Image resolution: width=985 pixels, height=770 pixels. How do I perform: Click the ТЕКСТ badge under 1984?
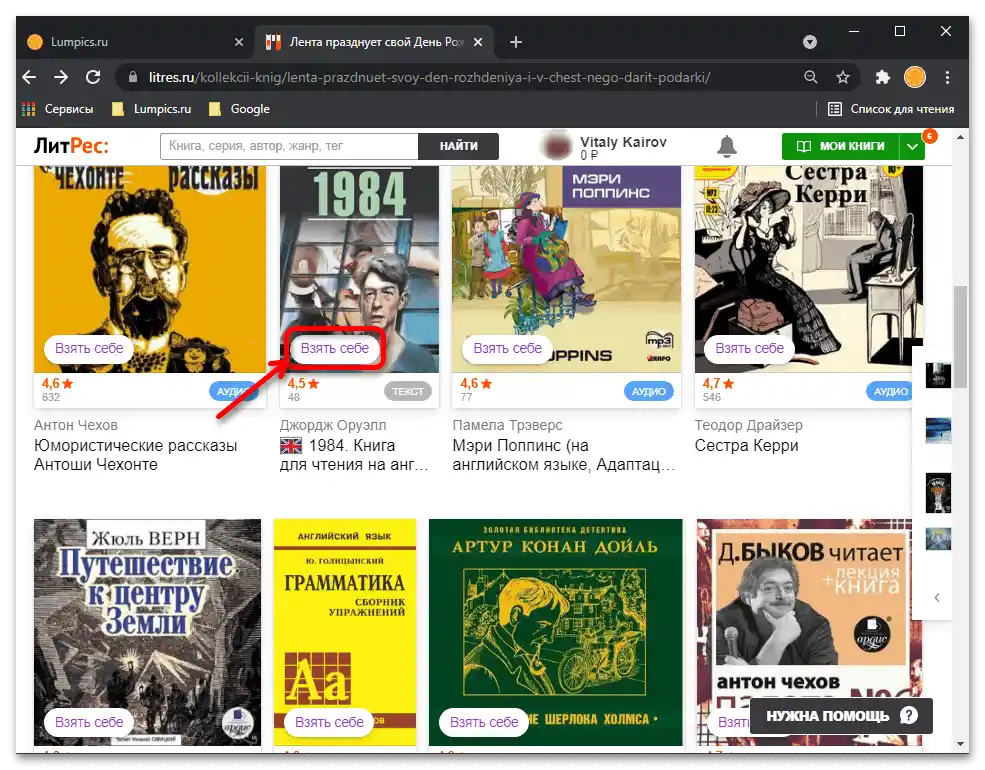coord(408,391)
